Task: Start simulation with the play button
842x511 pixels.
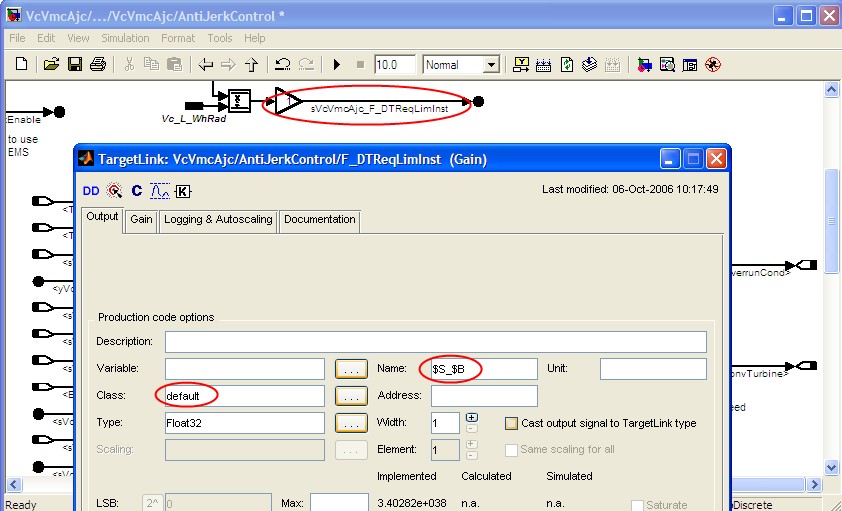Action: coord(337,65)
